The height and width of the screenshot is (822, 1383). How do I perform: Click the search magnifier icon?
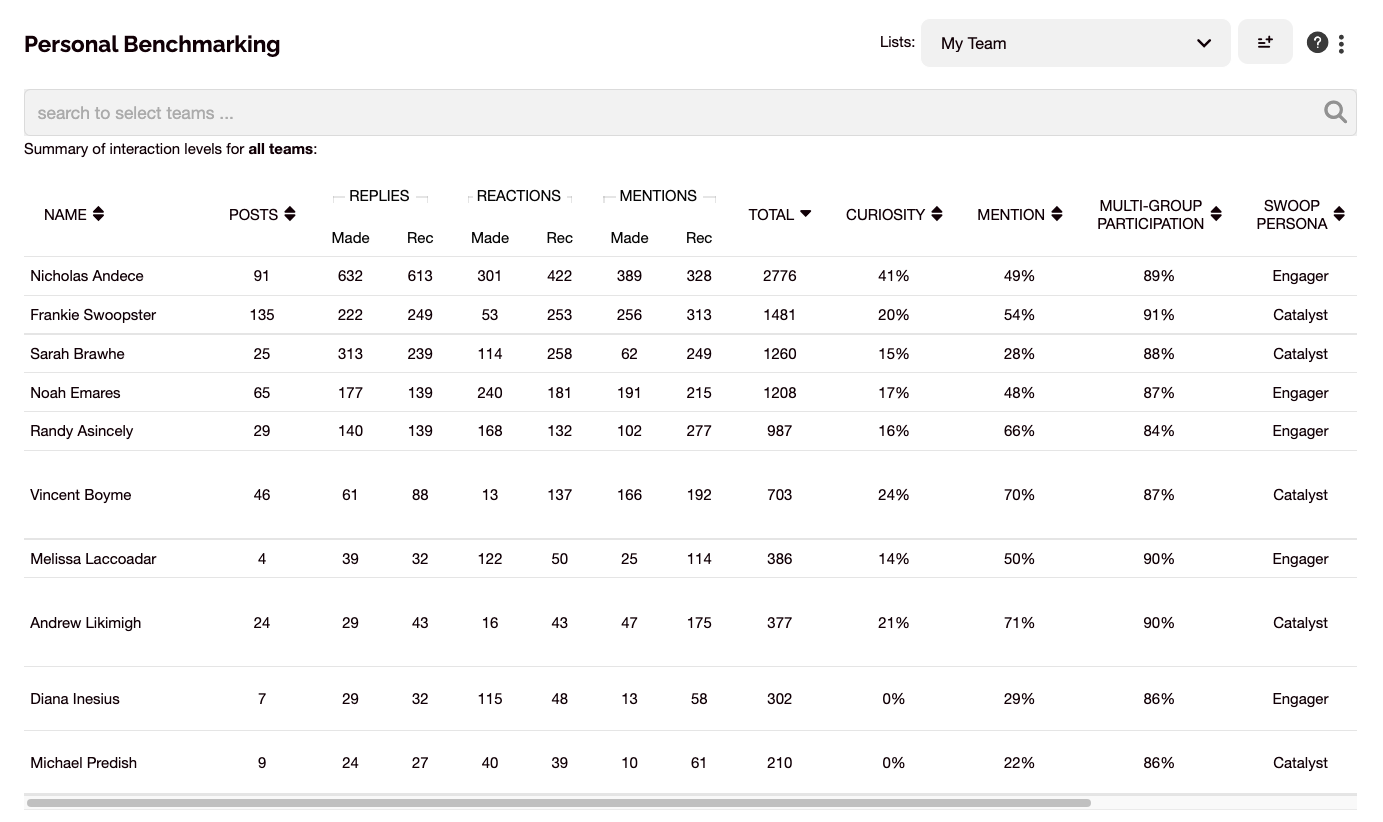point(1335,112)
